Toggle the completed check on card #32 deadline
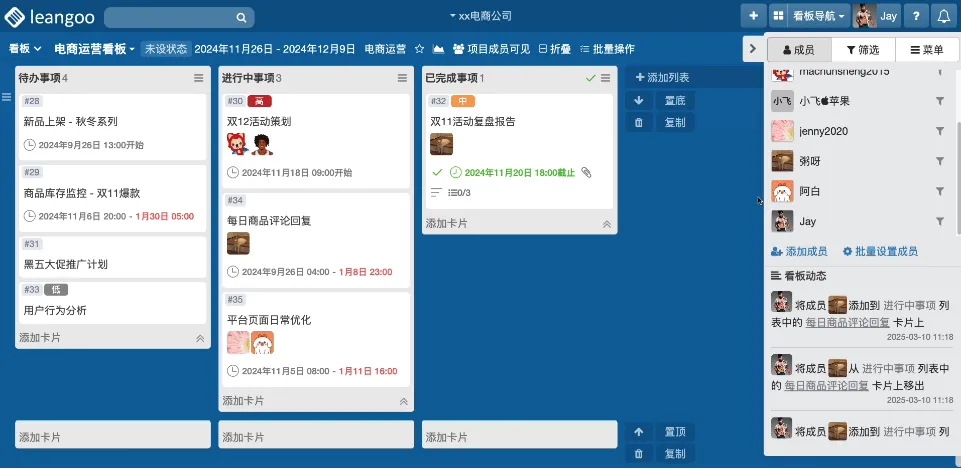 pyautogui.click(x=437, y=172)
